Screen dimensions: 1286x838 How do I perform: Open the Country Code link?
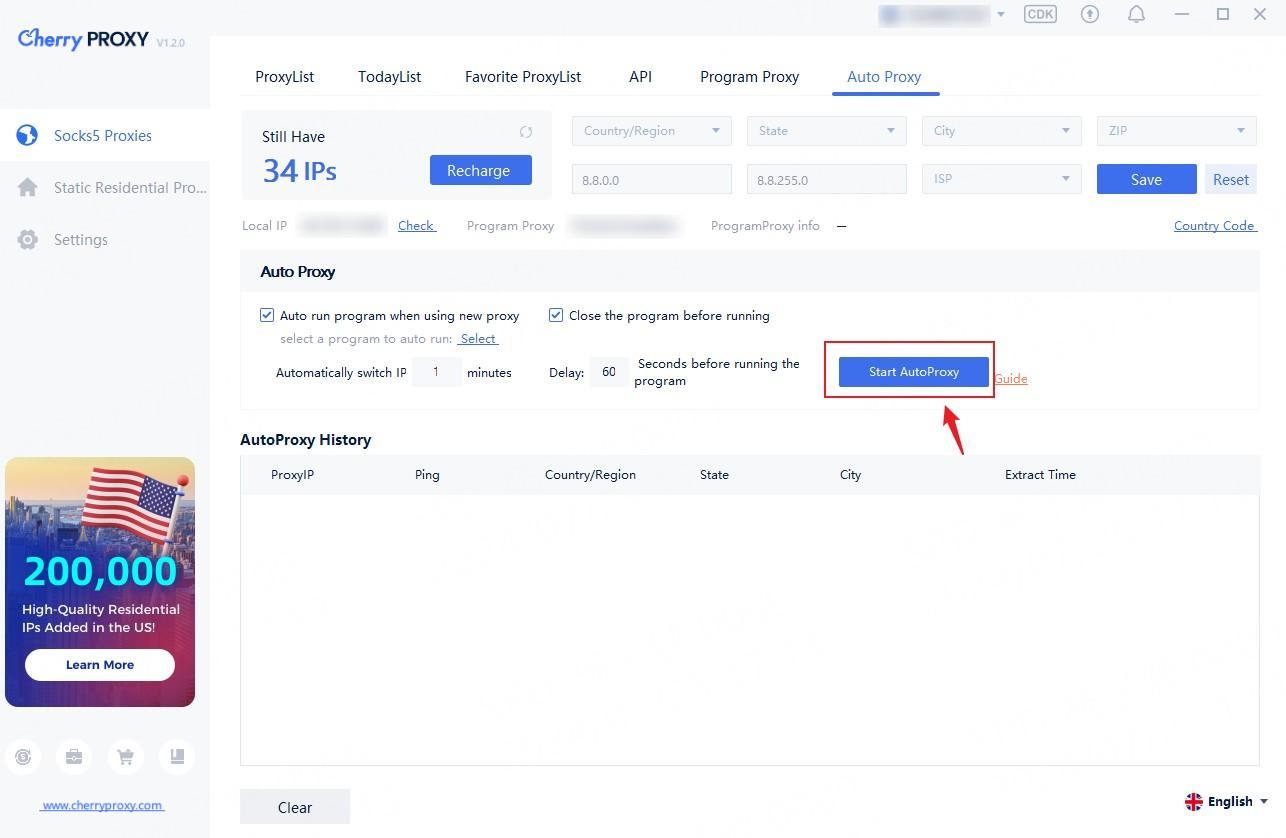click(1214, 226)
